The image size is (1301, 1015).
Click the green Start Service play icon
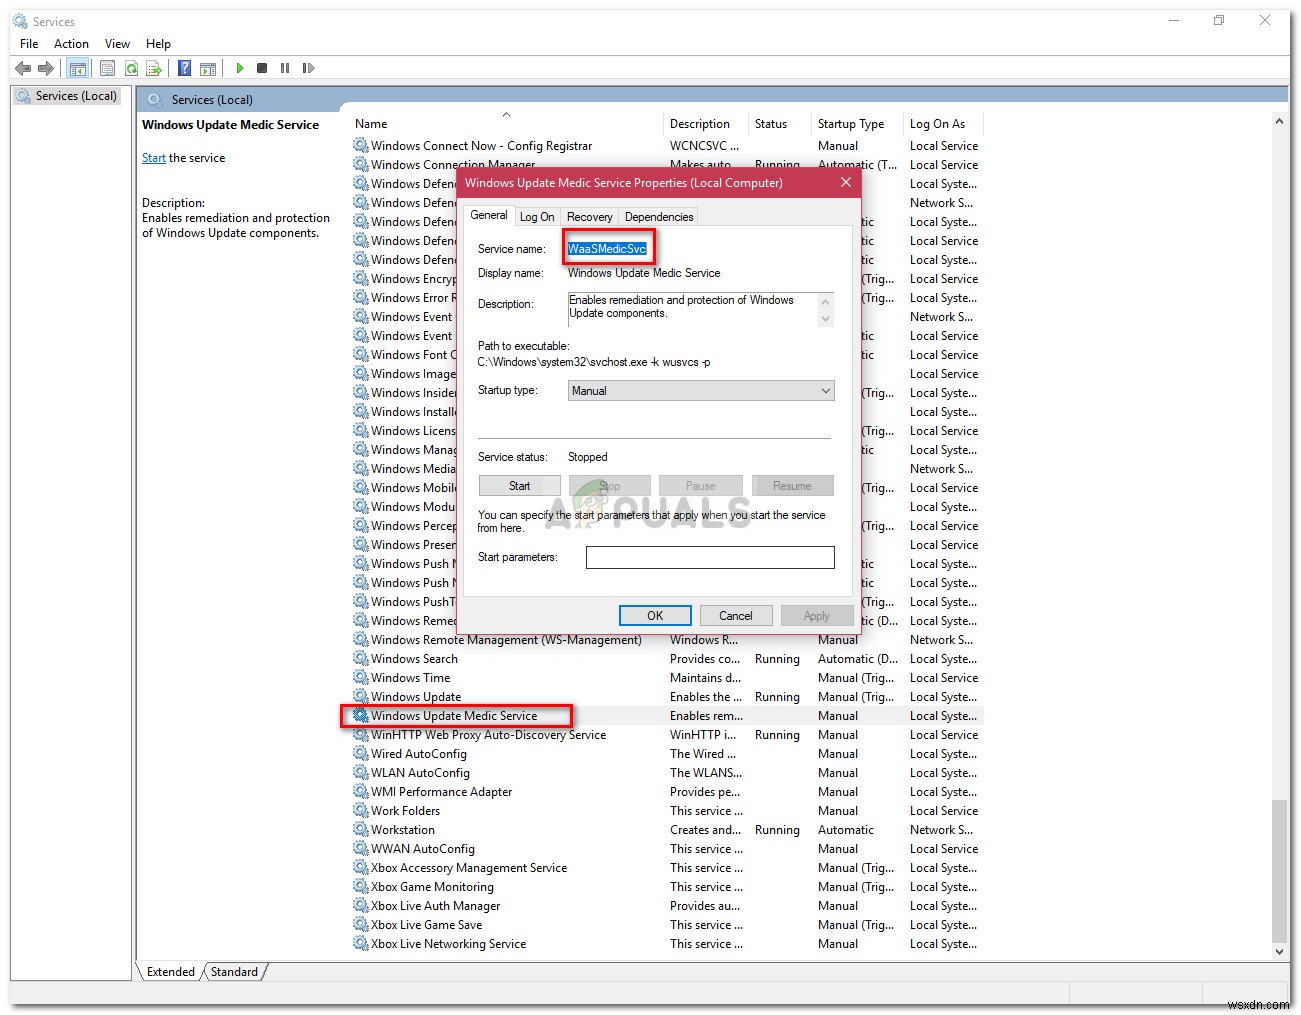tap(240, 68)
